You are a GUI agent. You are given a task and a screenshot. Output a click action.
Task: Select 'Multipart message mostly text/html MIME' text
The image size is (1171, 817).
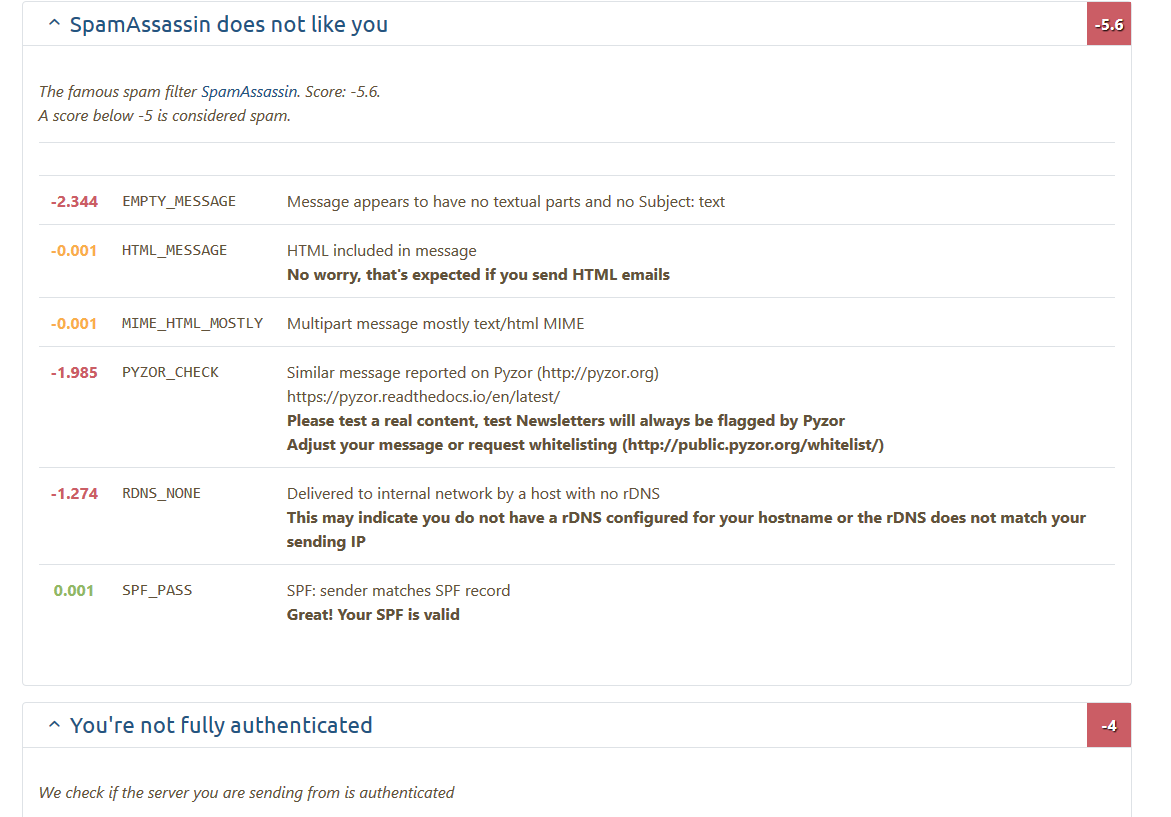coord(435,324)
